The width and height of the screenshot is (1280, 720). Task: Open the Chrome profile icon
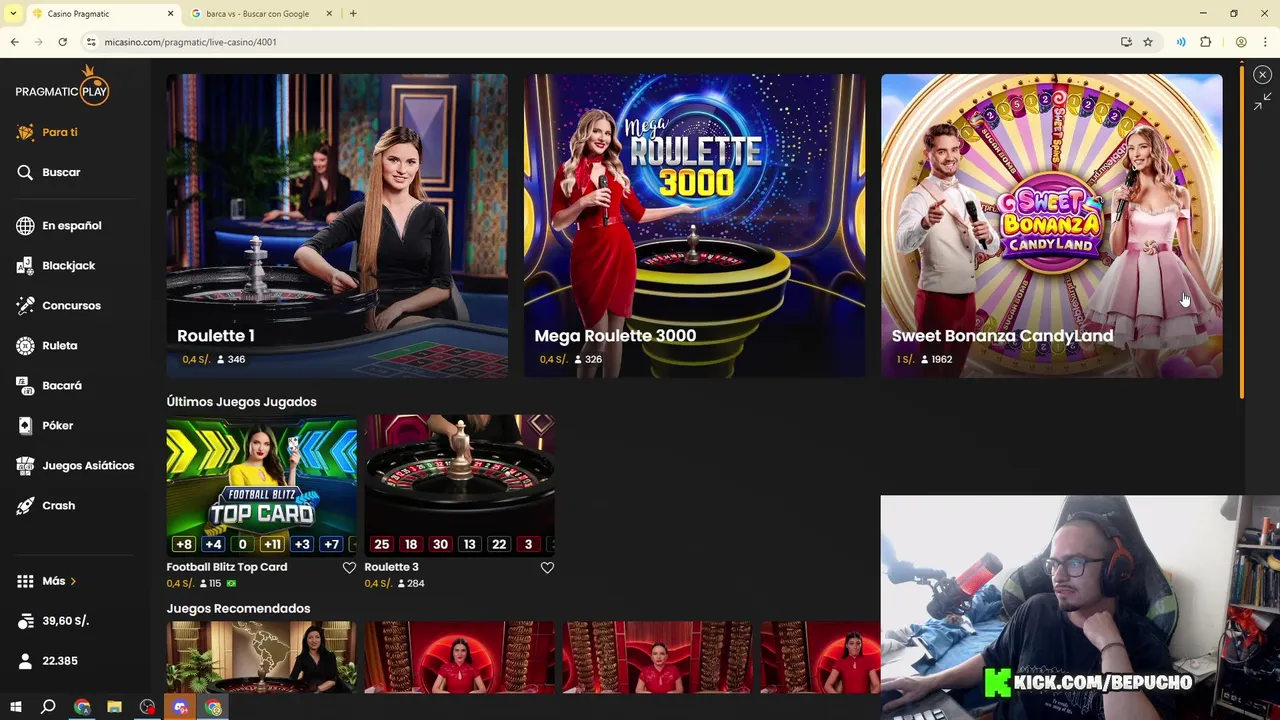coord(1241,42)
